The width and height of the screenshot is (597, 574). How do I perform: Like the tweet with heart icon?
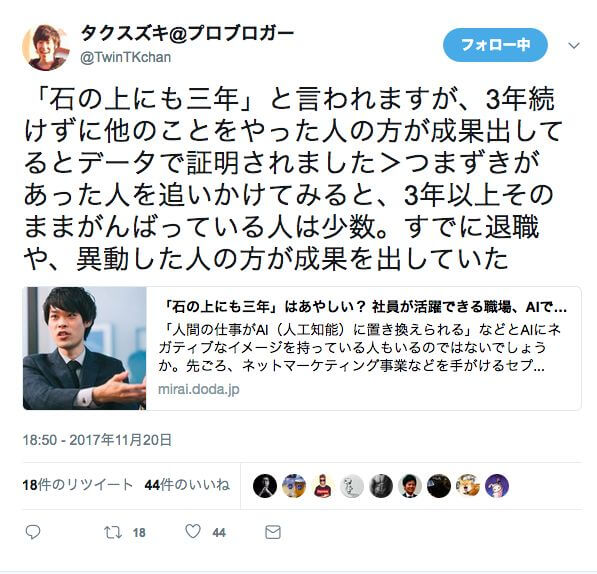click(193, 531)
